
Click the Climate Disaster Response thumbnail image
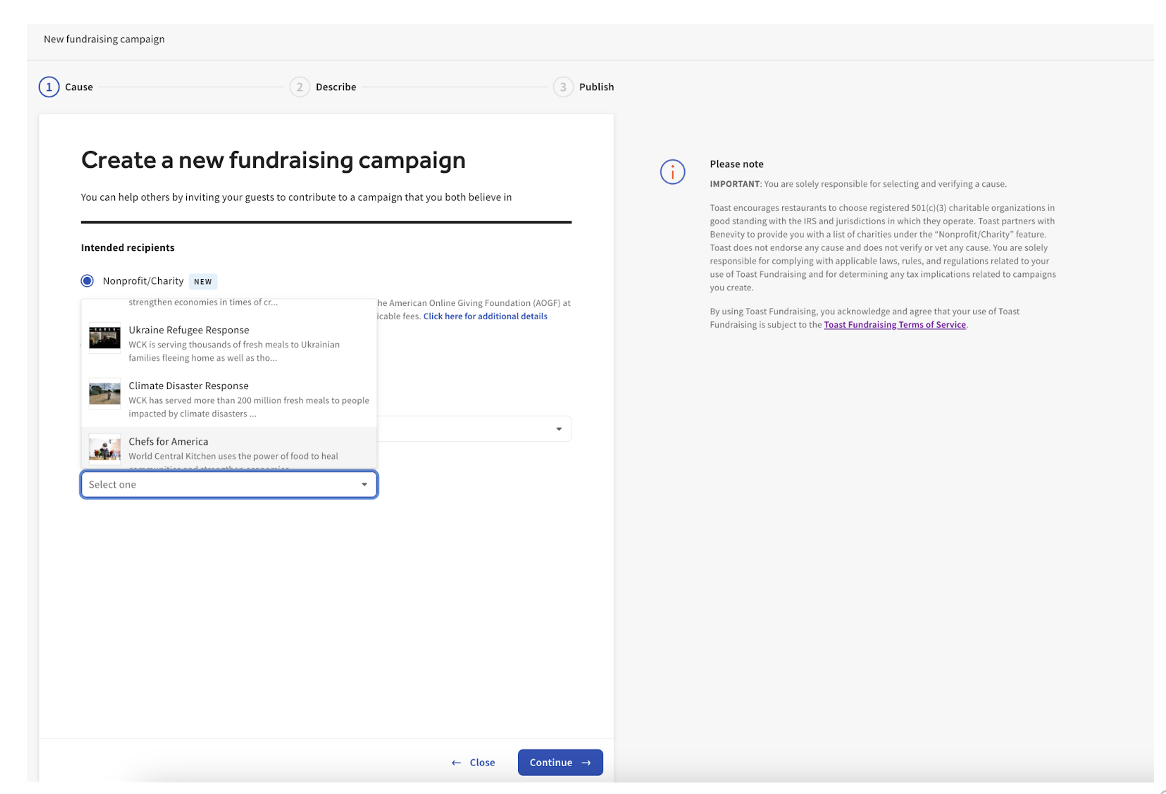[x=105, y=394]
